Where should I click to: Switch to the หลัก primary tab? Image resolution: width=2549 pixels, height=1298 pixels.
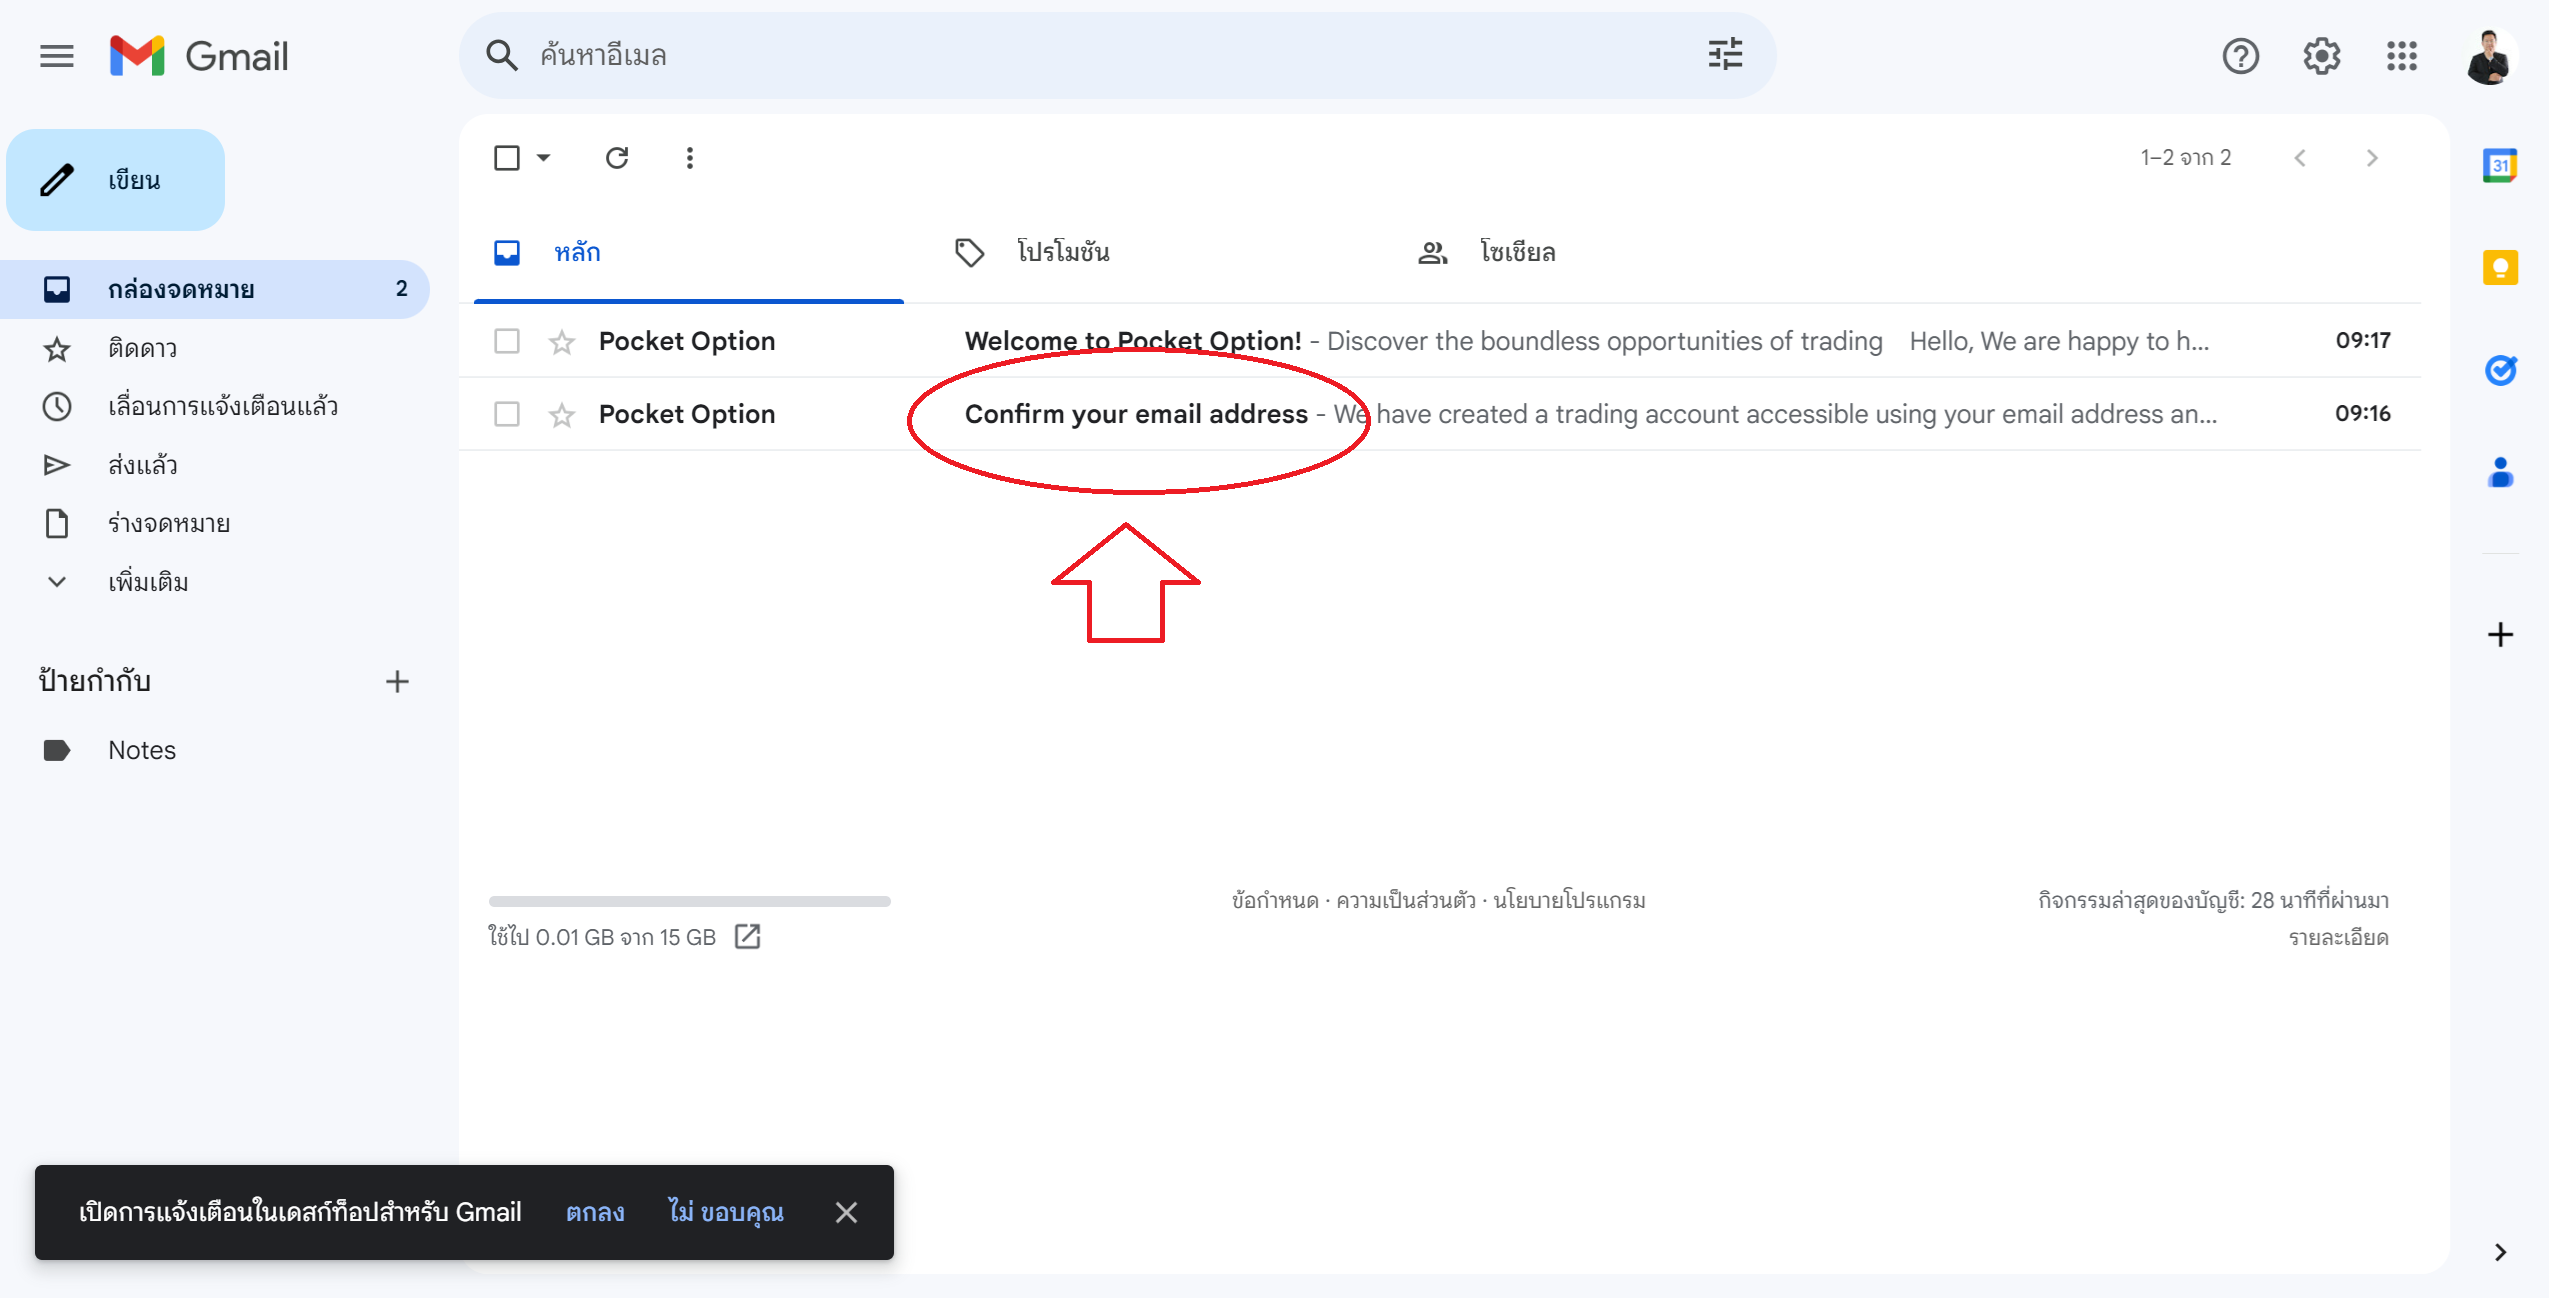(688, 252)
